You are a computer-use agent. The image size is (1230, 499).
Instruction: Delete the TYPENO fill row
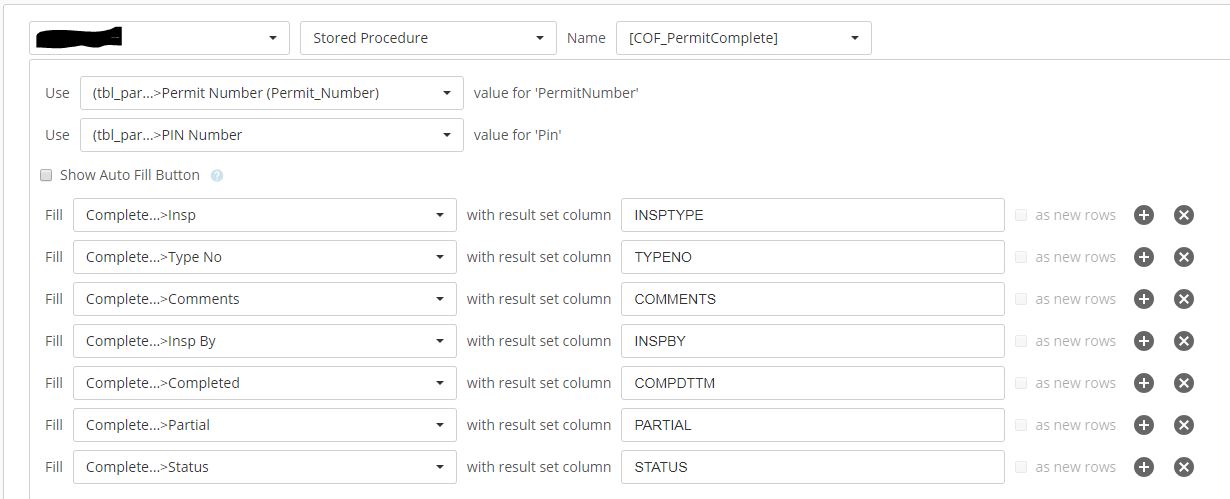pyautogui.click(x=1184, y=257)
